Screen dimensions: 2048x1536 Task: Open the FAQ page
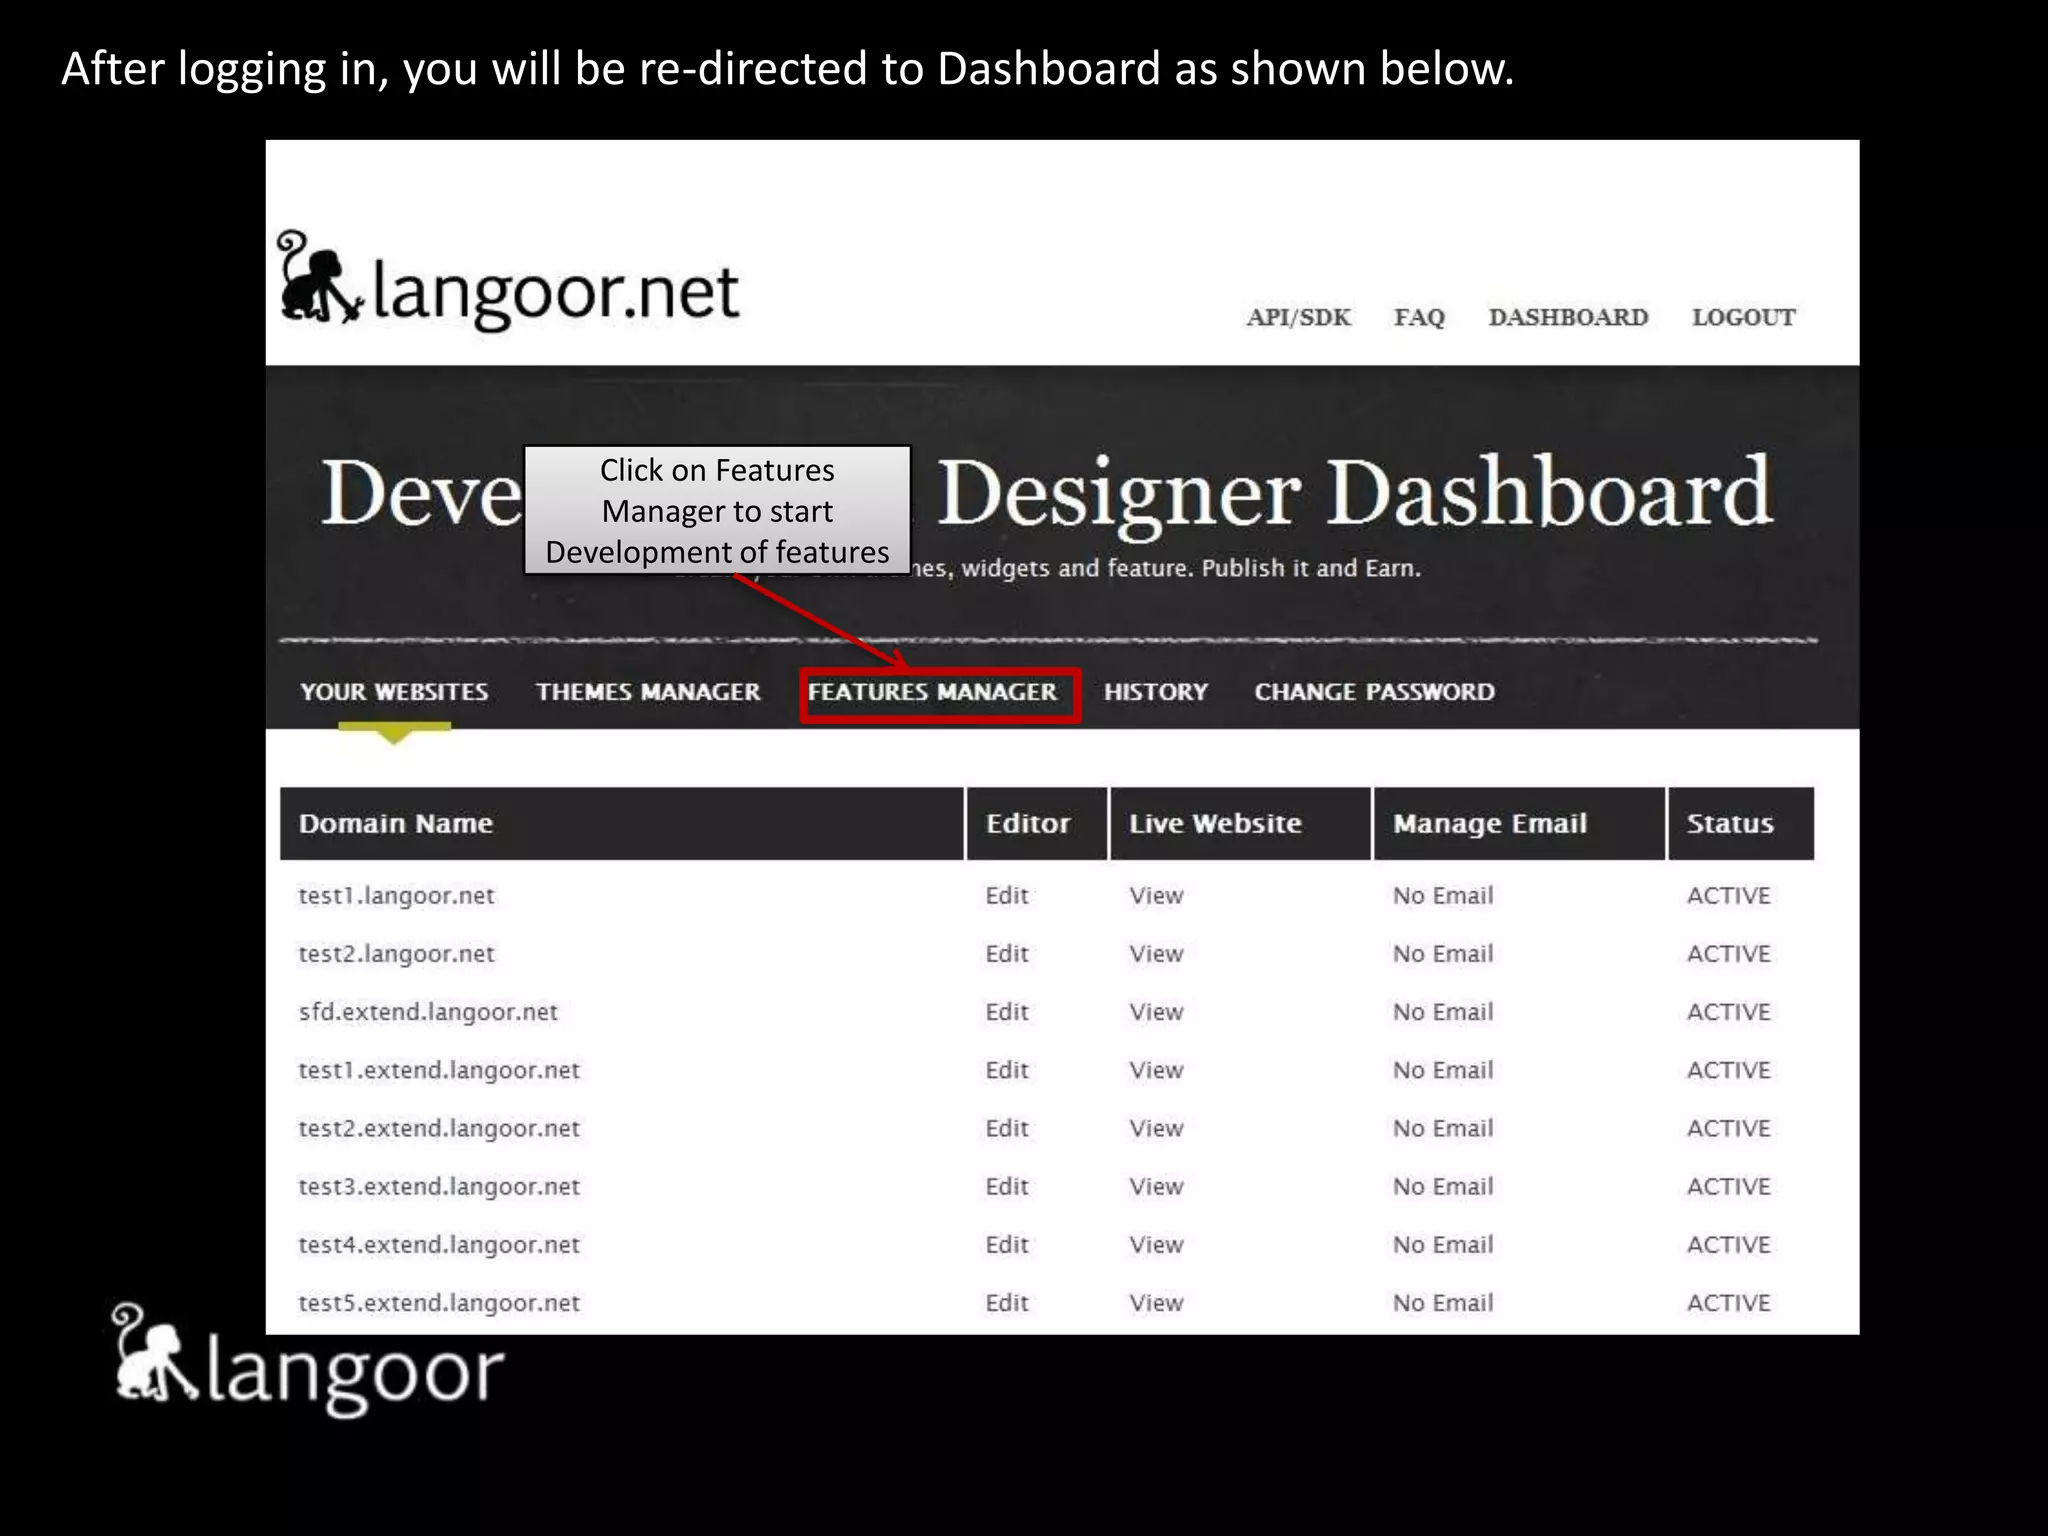pos(1419,317)
